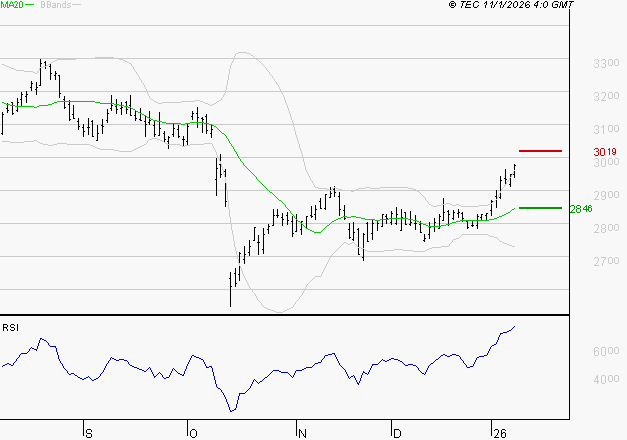Click the red resistance level line
627x440 pixels.
pos(540,151)
